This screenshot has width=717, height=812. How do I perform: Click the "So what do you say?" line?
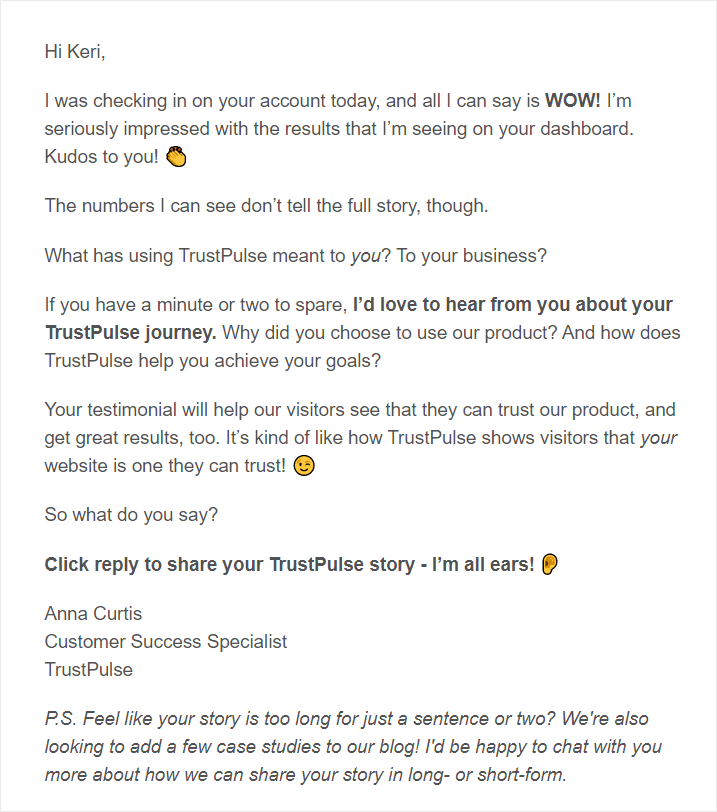(x=131, y=515)
